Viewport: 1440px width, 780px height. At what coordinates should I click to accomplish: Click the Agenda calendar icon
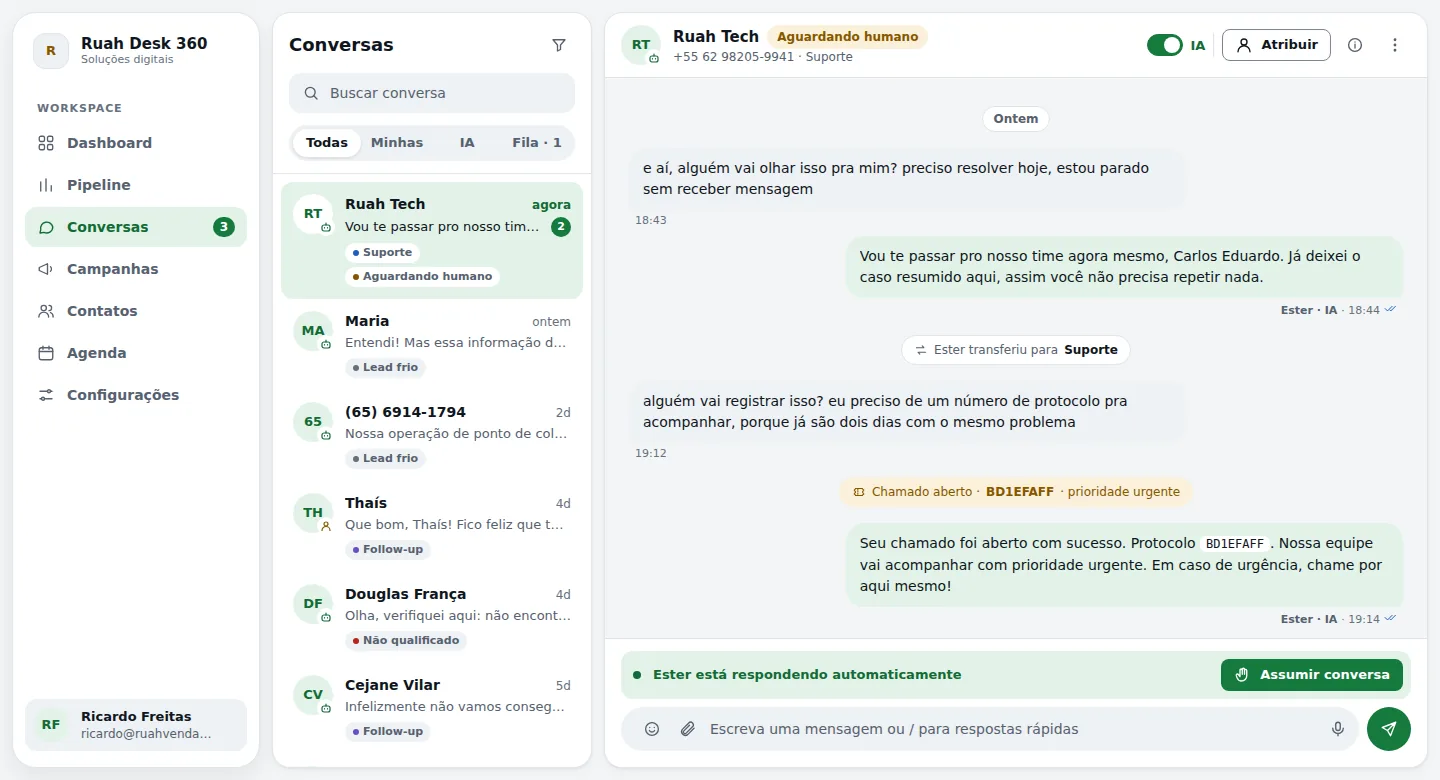46,353
